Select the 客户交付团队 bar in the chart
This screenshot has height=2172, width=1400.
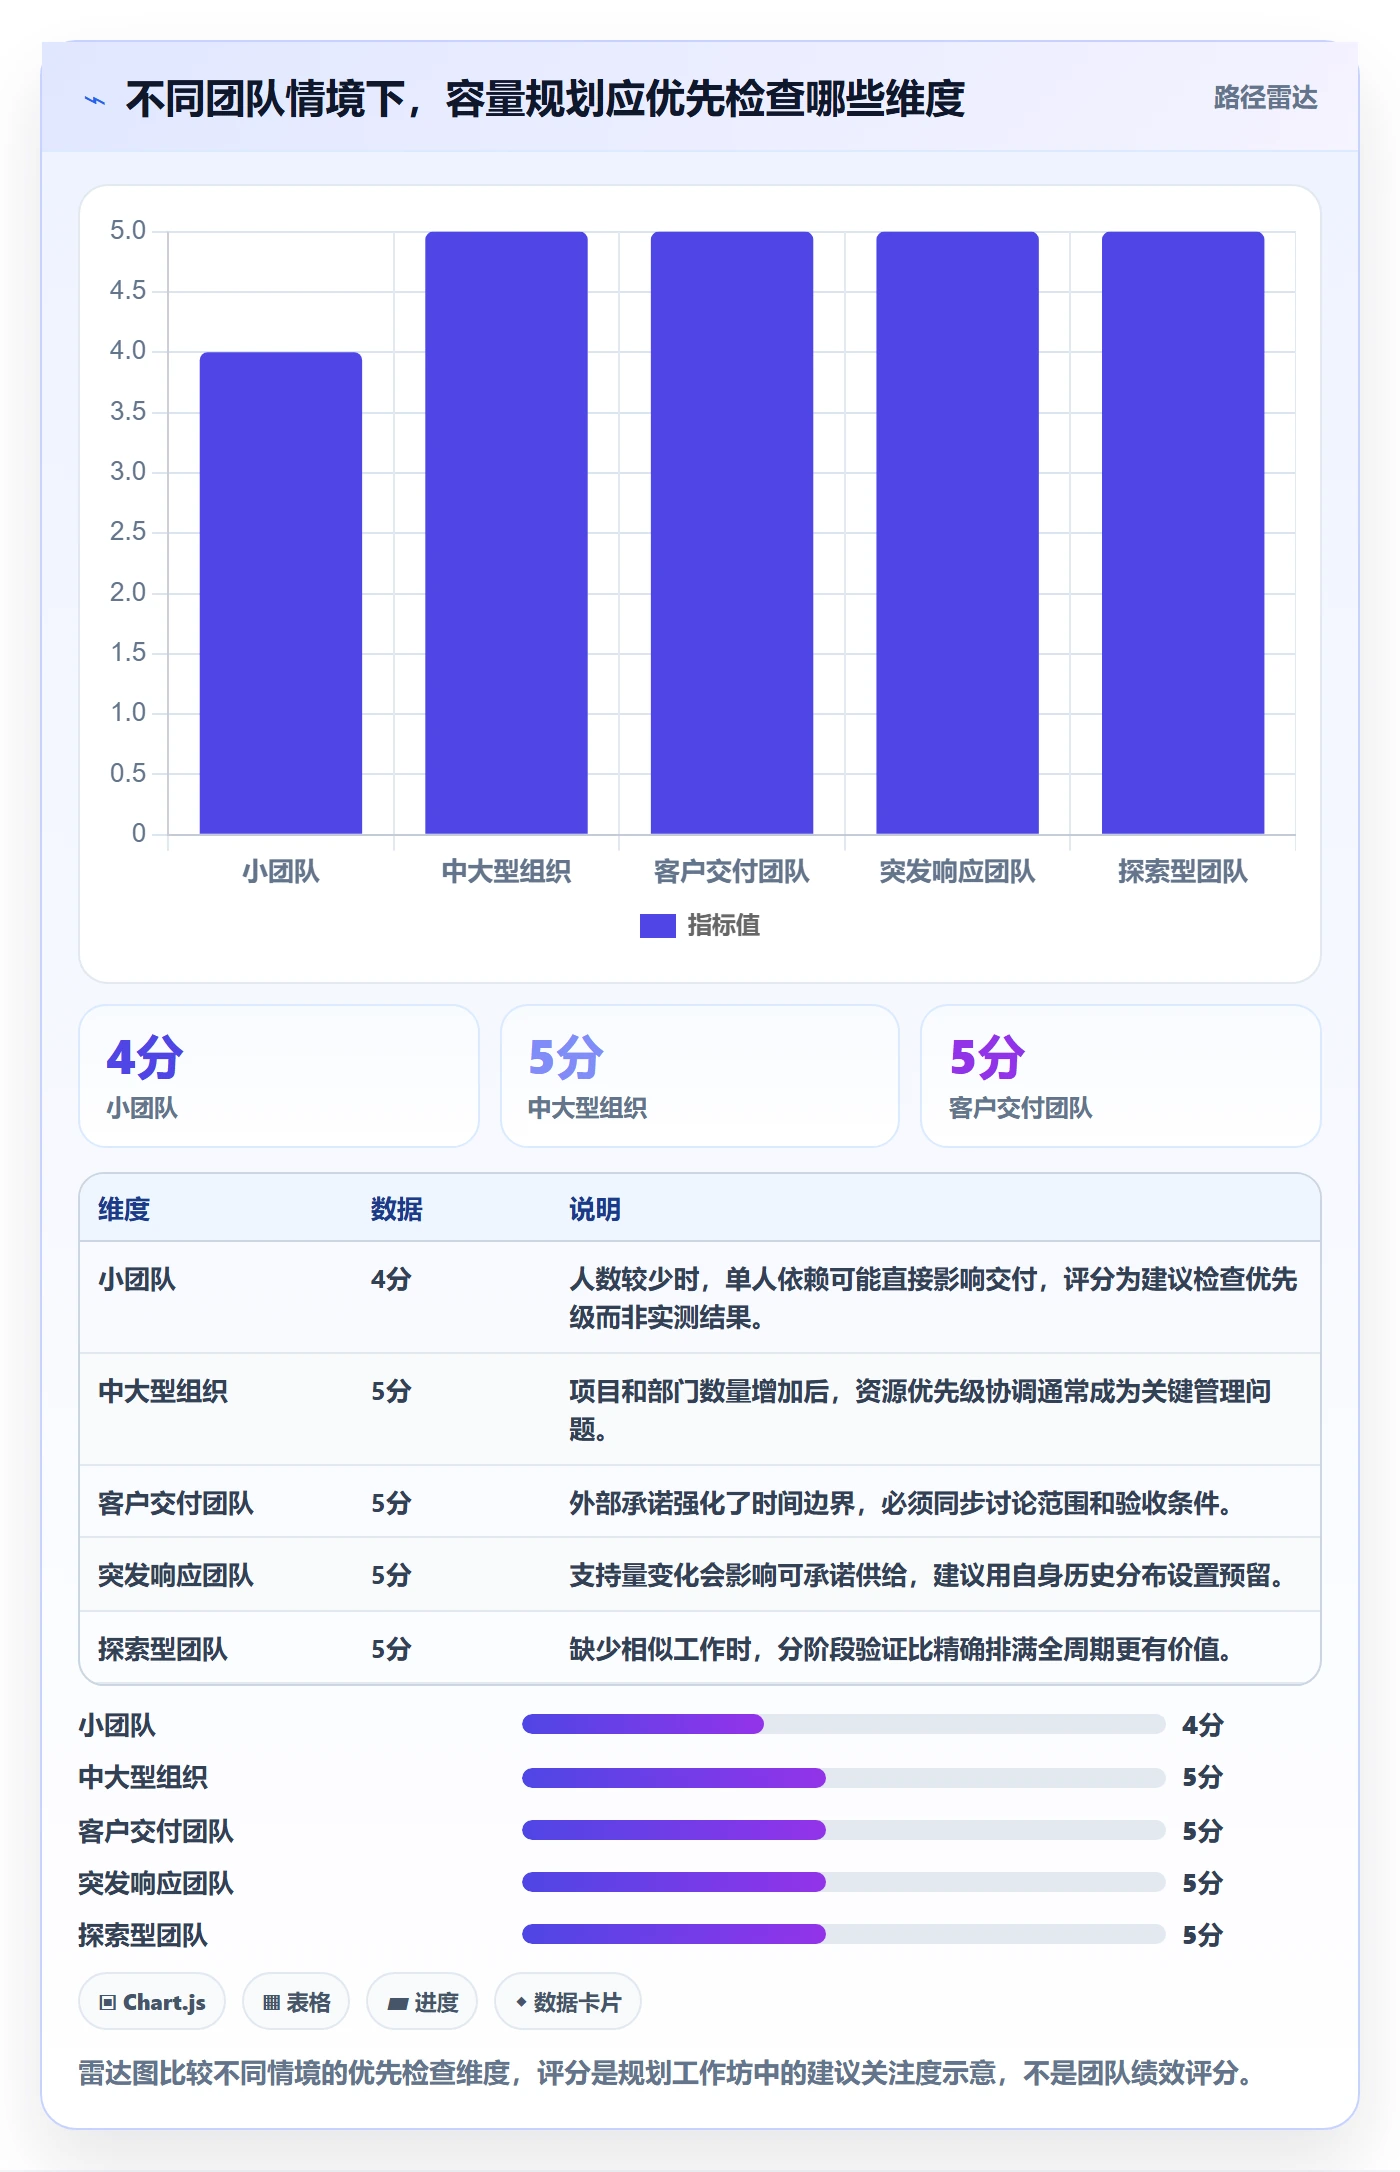pos(732,533)
